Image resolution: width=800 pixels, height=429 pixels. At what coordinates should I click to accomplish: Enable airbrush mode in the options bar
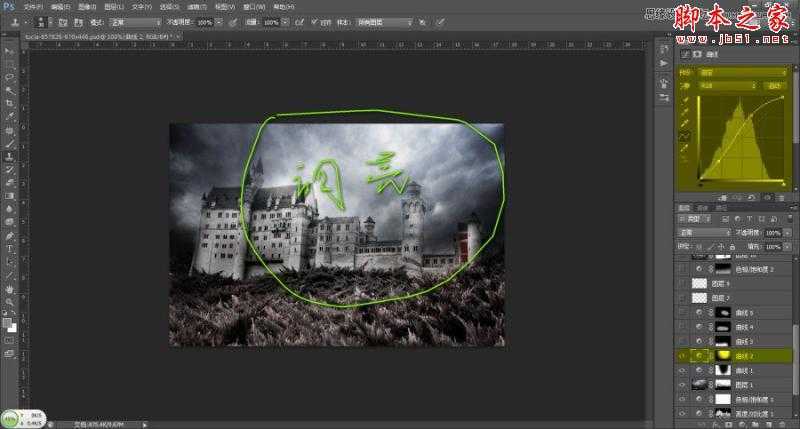coord(299,22)
